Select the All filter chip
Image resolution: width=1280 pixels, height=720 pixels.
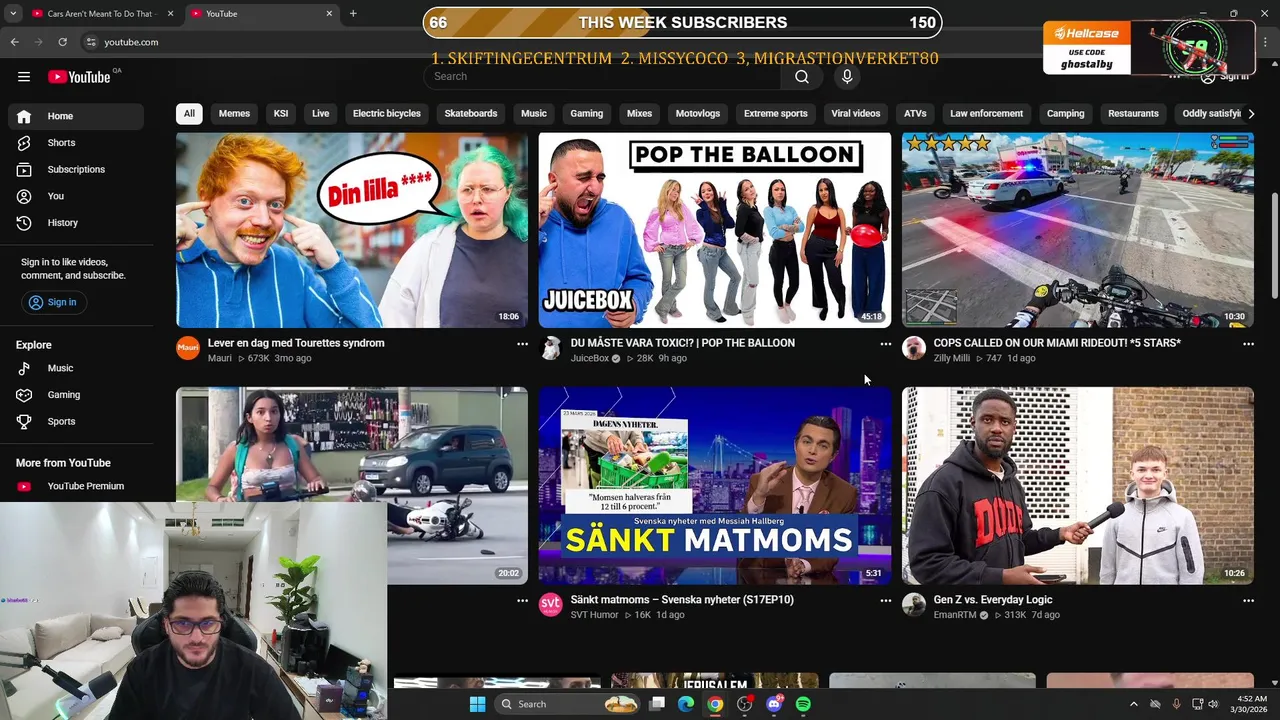coord(189,113)
